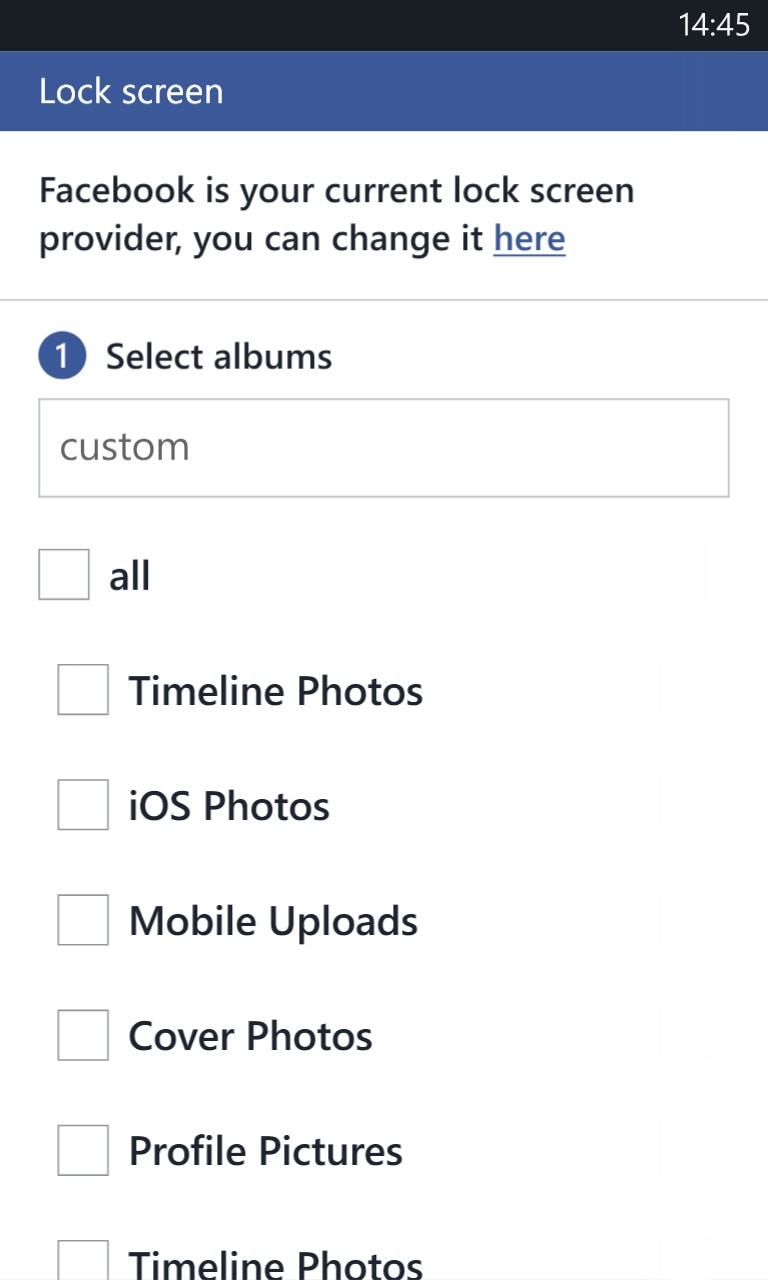Tap the "Mobile Uploads" album name
The height and width of the screenshot is (1280, 768).
(273, 921)
